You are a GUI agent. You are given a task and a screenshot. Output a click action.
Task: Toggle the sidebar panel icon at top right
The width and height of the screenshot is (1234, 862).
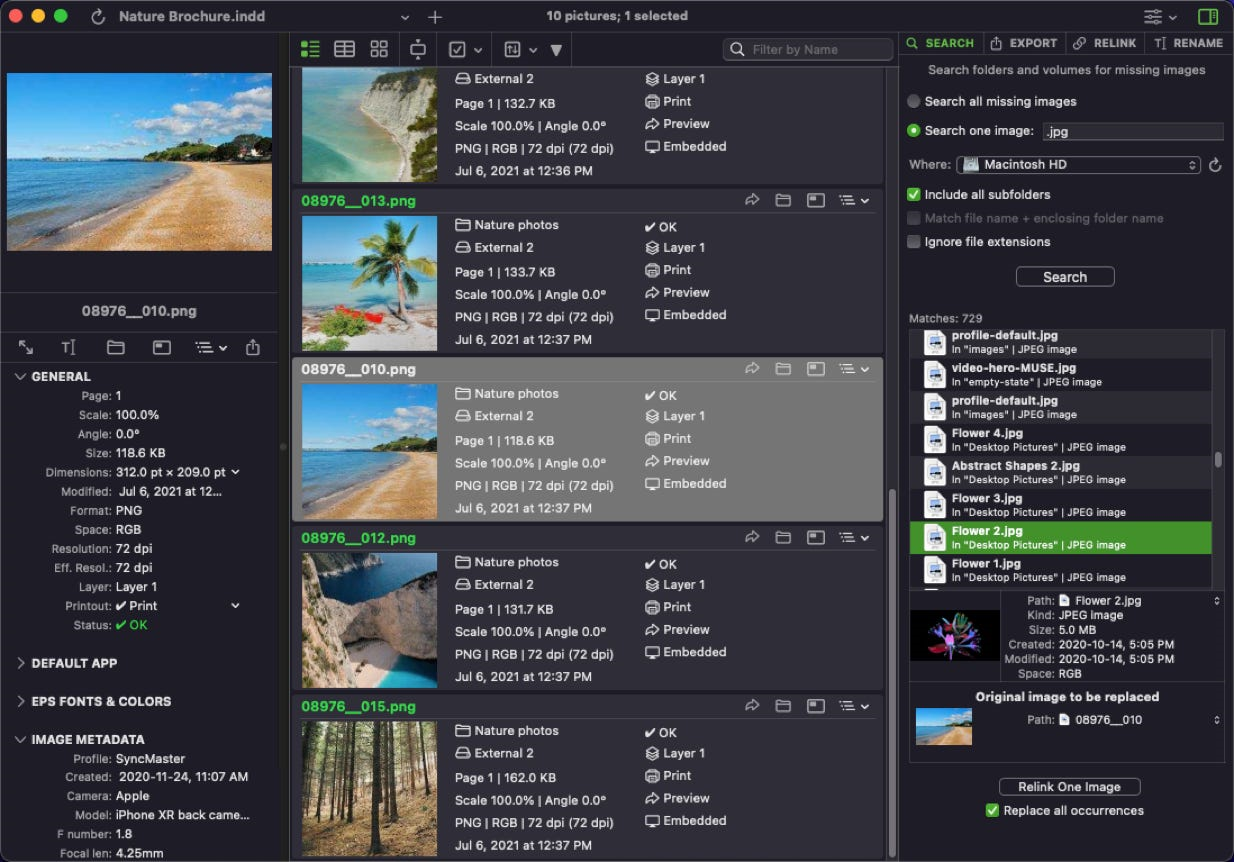(1207, 17)
